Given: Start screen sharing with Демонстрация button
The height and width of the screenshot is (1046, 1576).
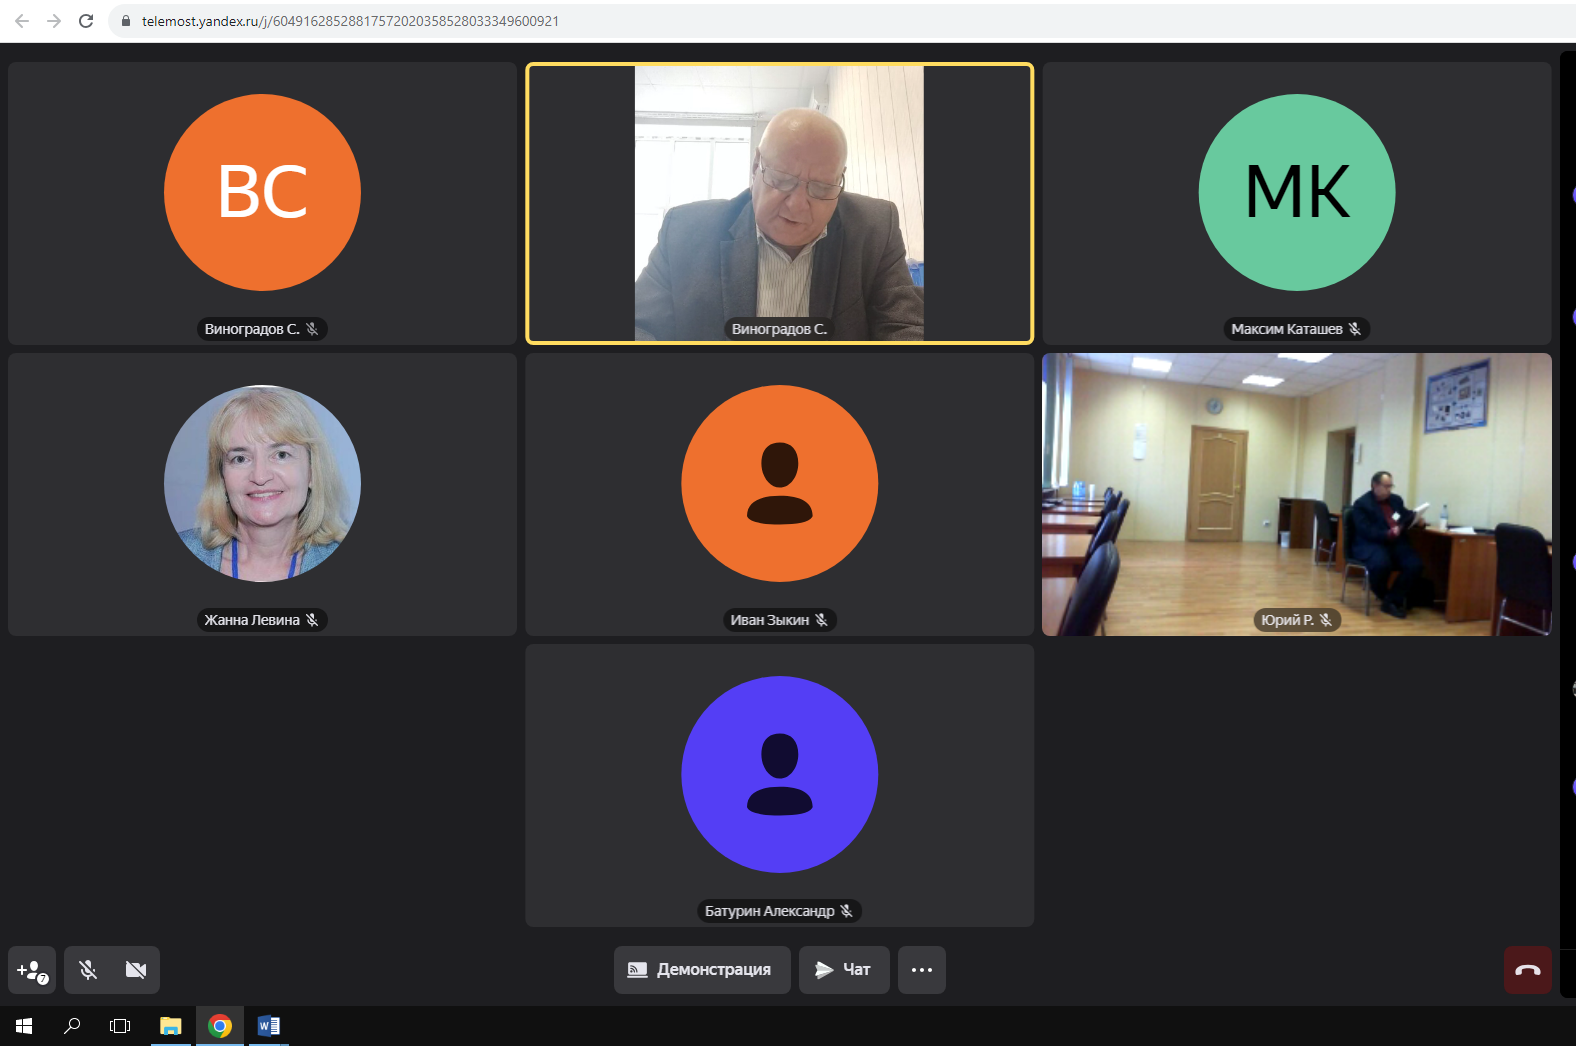Looking at the screenshot, I should click(701, 970).
